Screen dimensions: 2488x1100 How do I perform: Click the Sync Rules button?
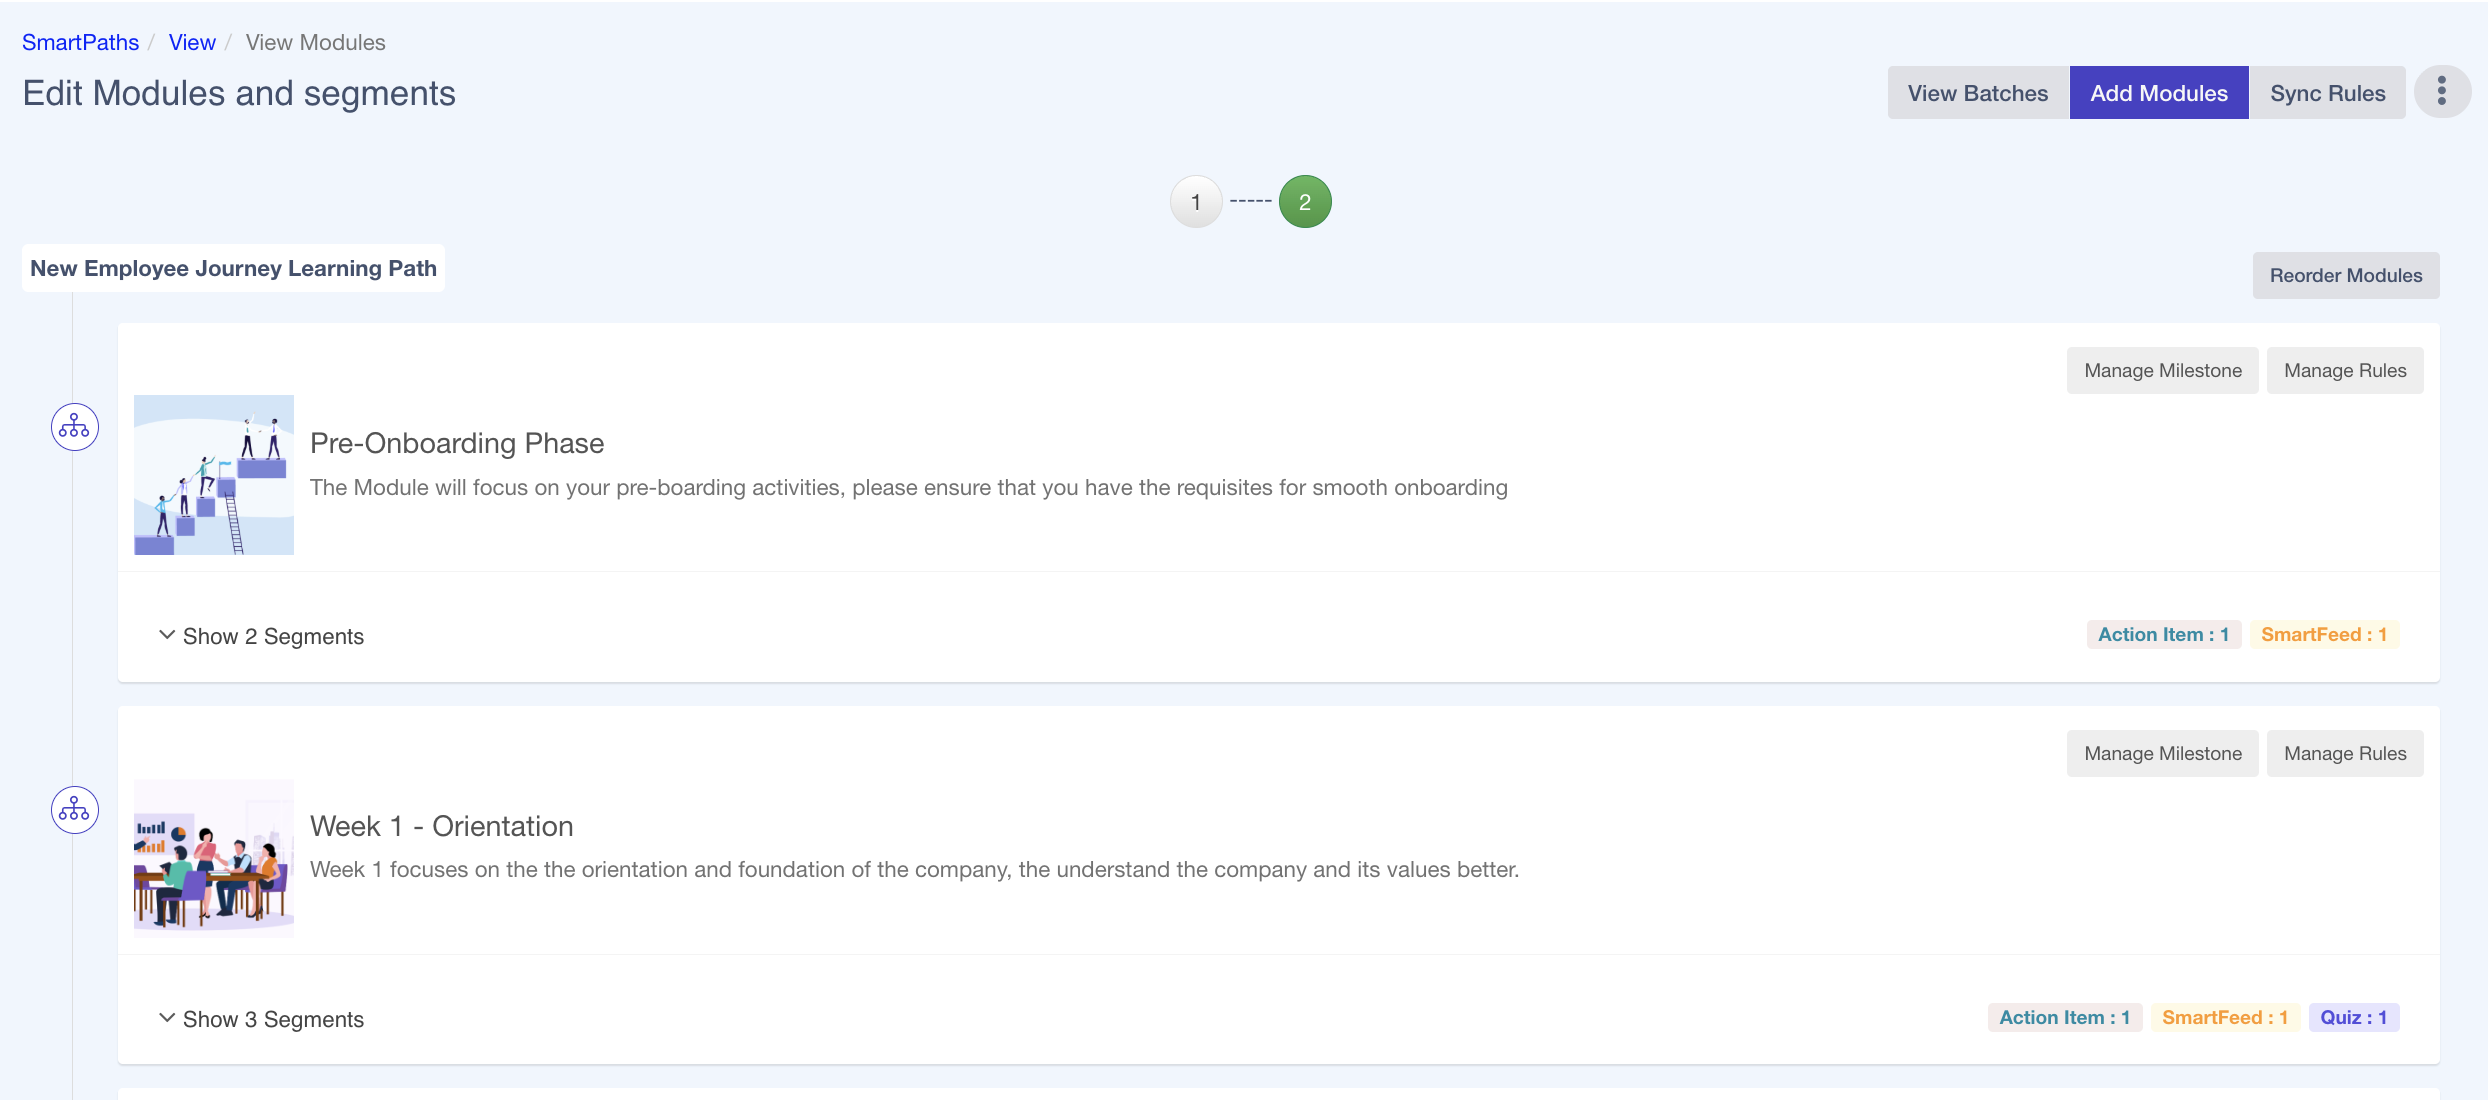(2326, 93)
